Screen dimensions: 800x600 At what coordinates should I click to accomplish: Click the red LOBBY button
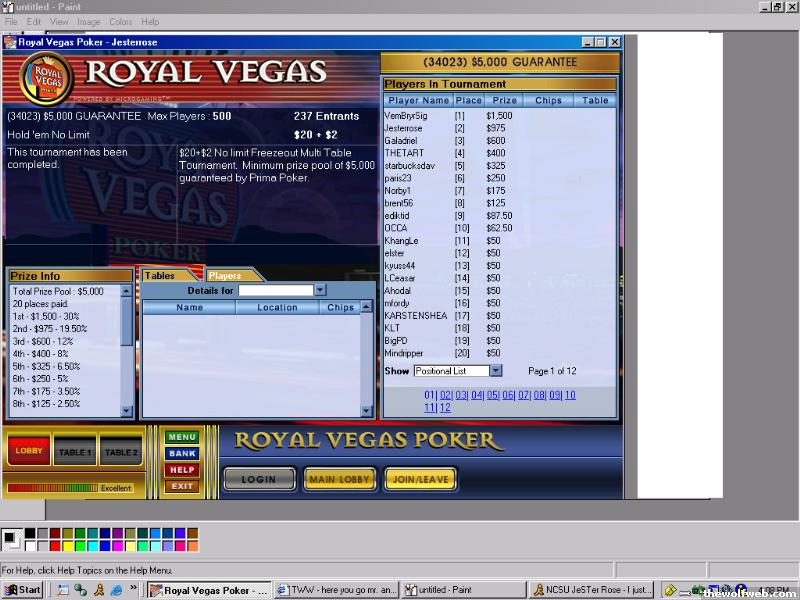(x=29, y=451)
